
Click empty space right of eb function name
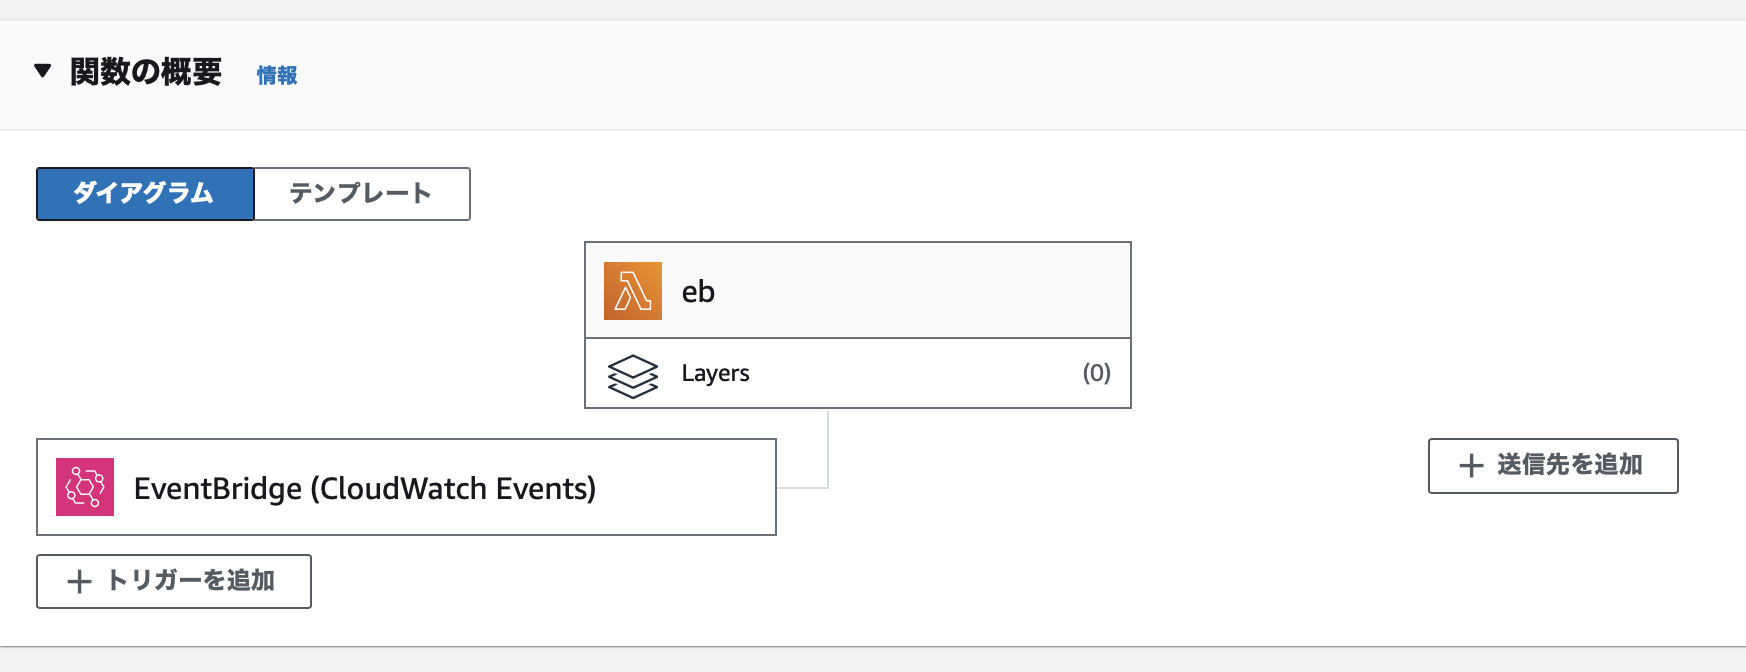[920, 291]
